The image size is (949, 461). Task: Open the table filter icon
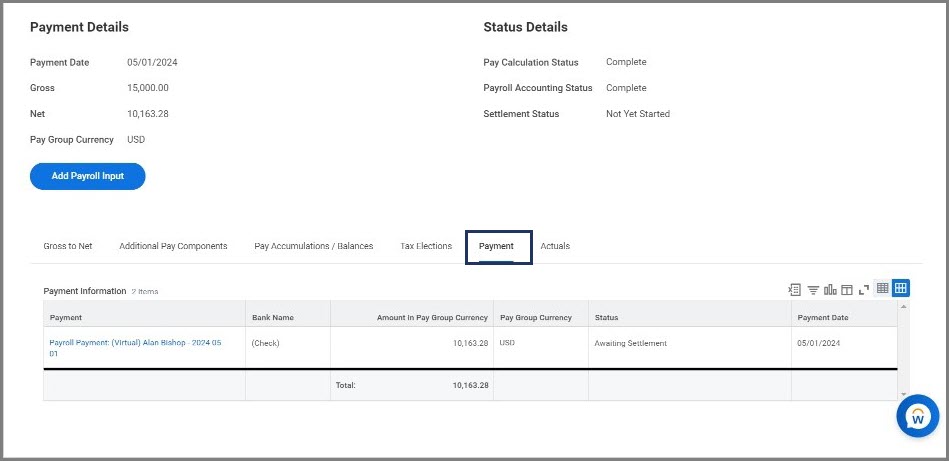click(813, 290)
